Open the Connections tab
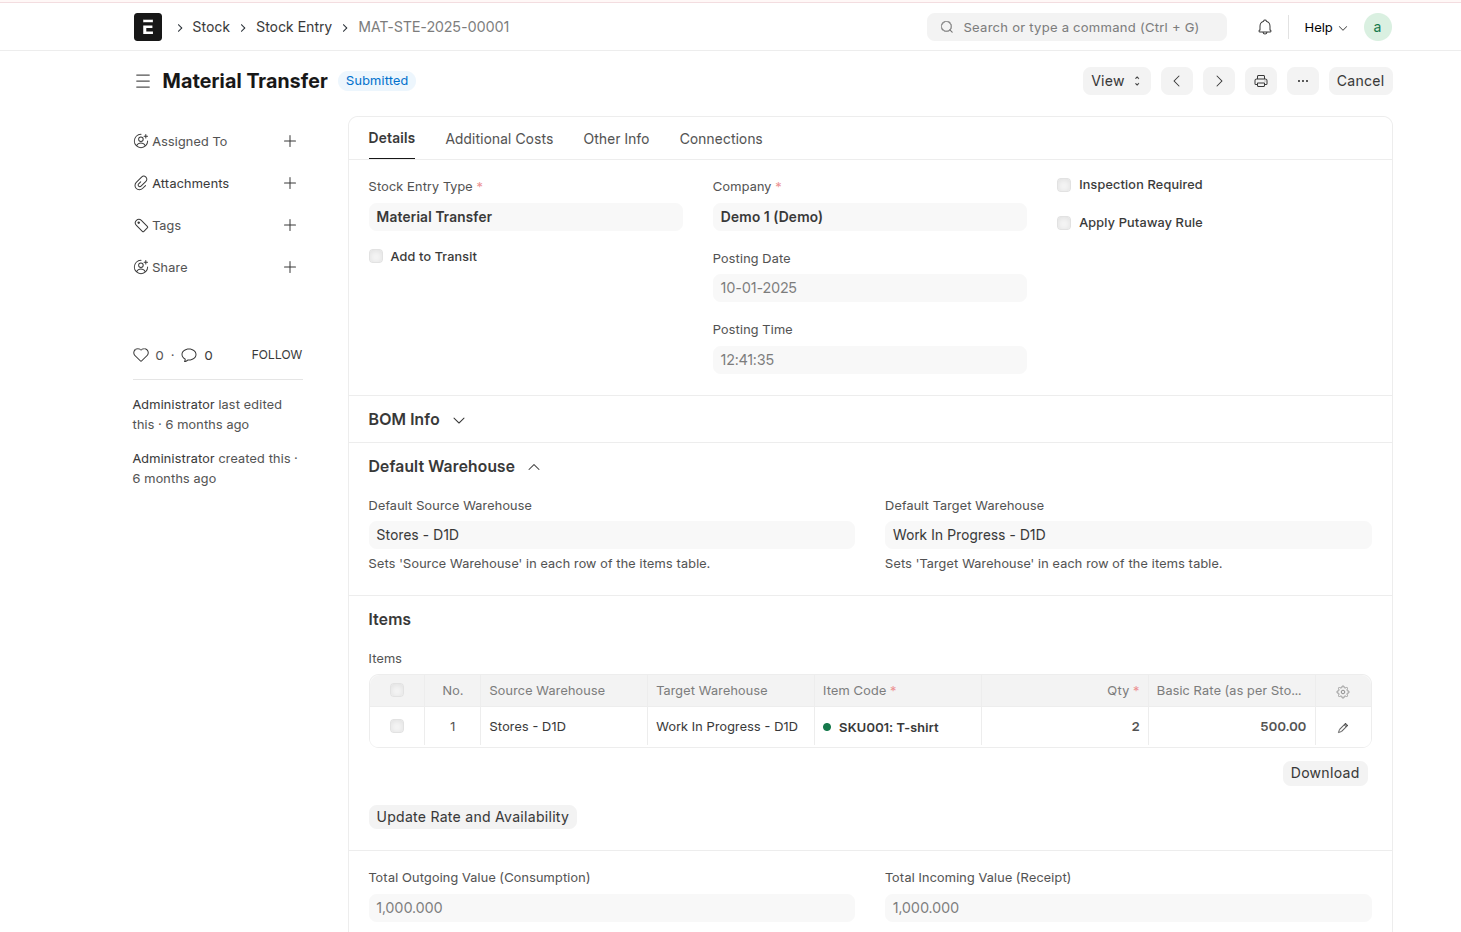The image size is (1461, 932). (720, 138)
